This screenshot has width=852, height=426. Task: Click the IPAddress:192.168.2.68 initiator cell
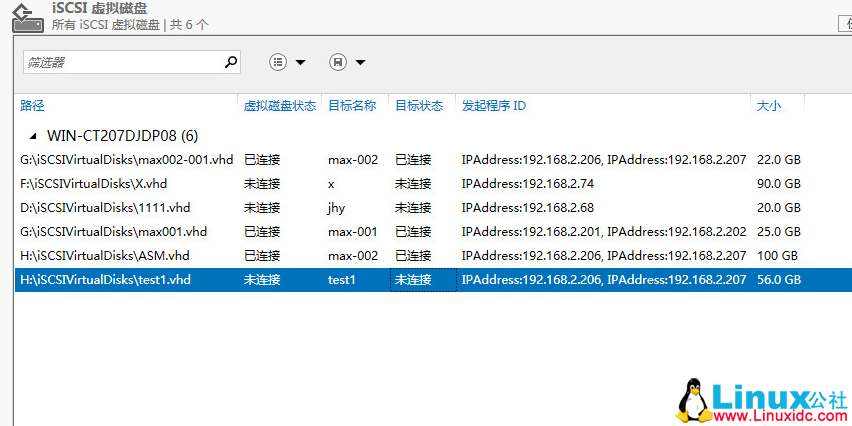pyautogui.click(x=528, y=208)
